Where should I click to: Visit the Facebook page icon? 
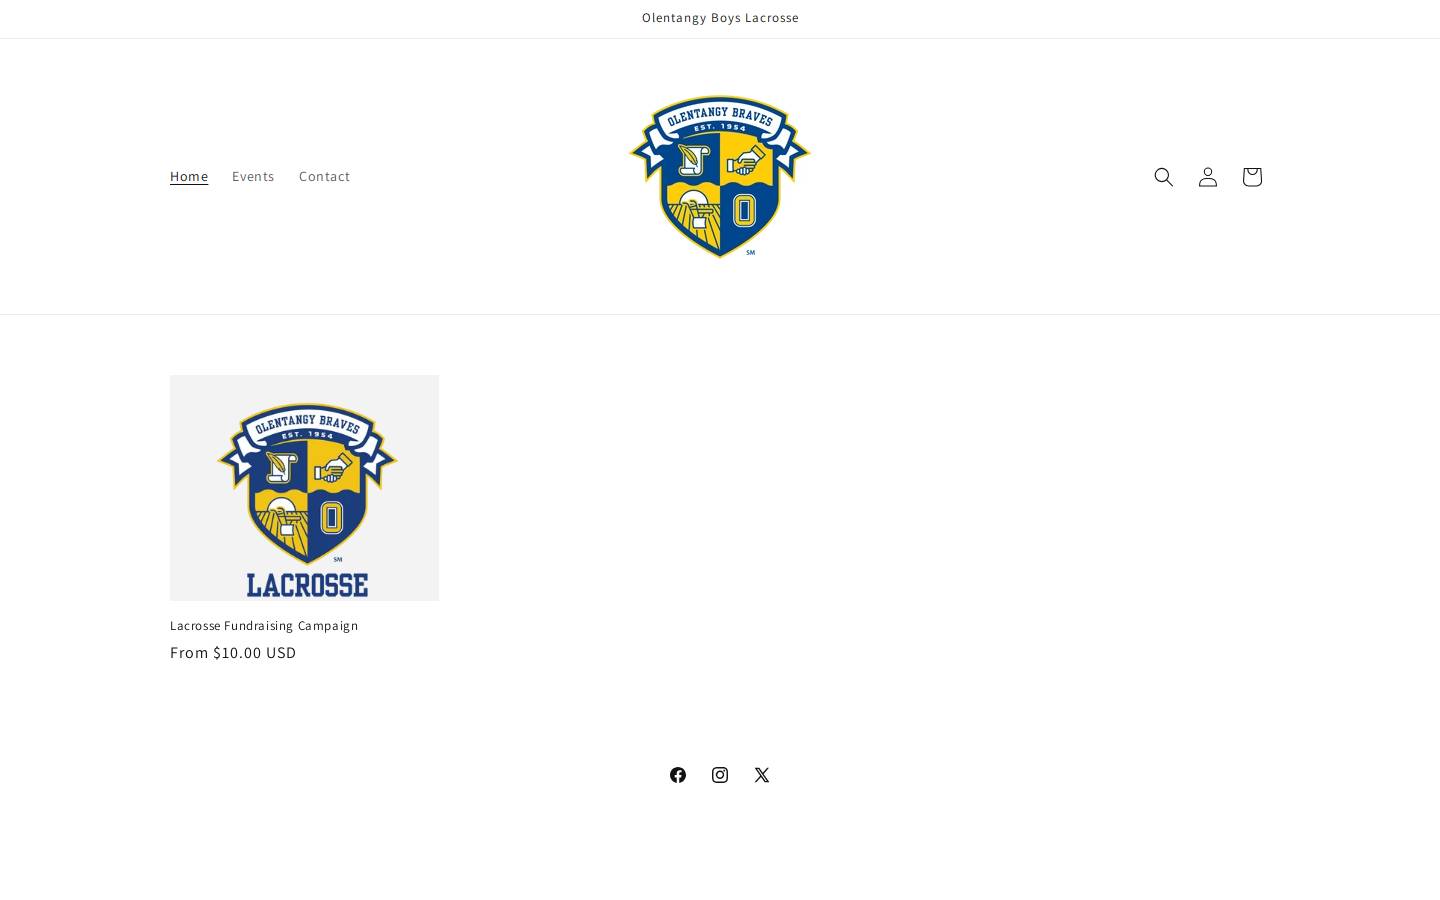(x=678, y=775)
